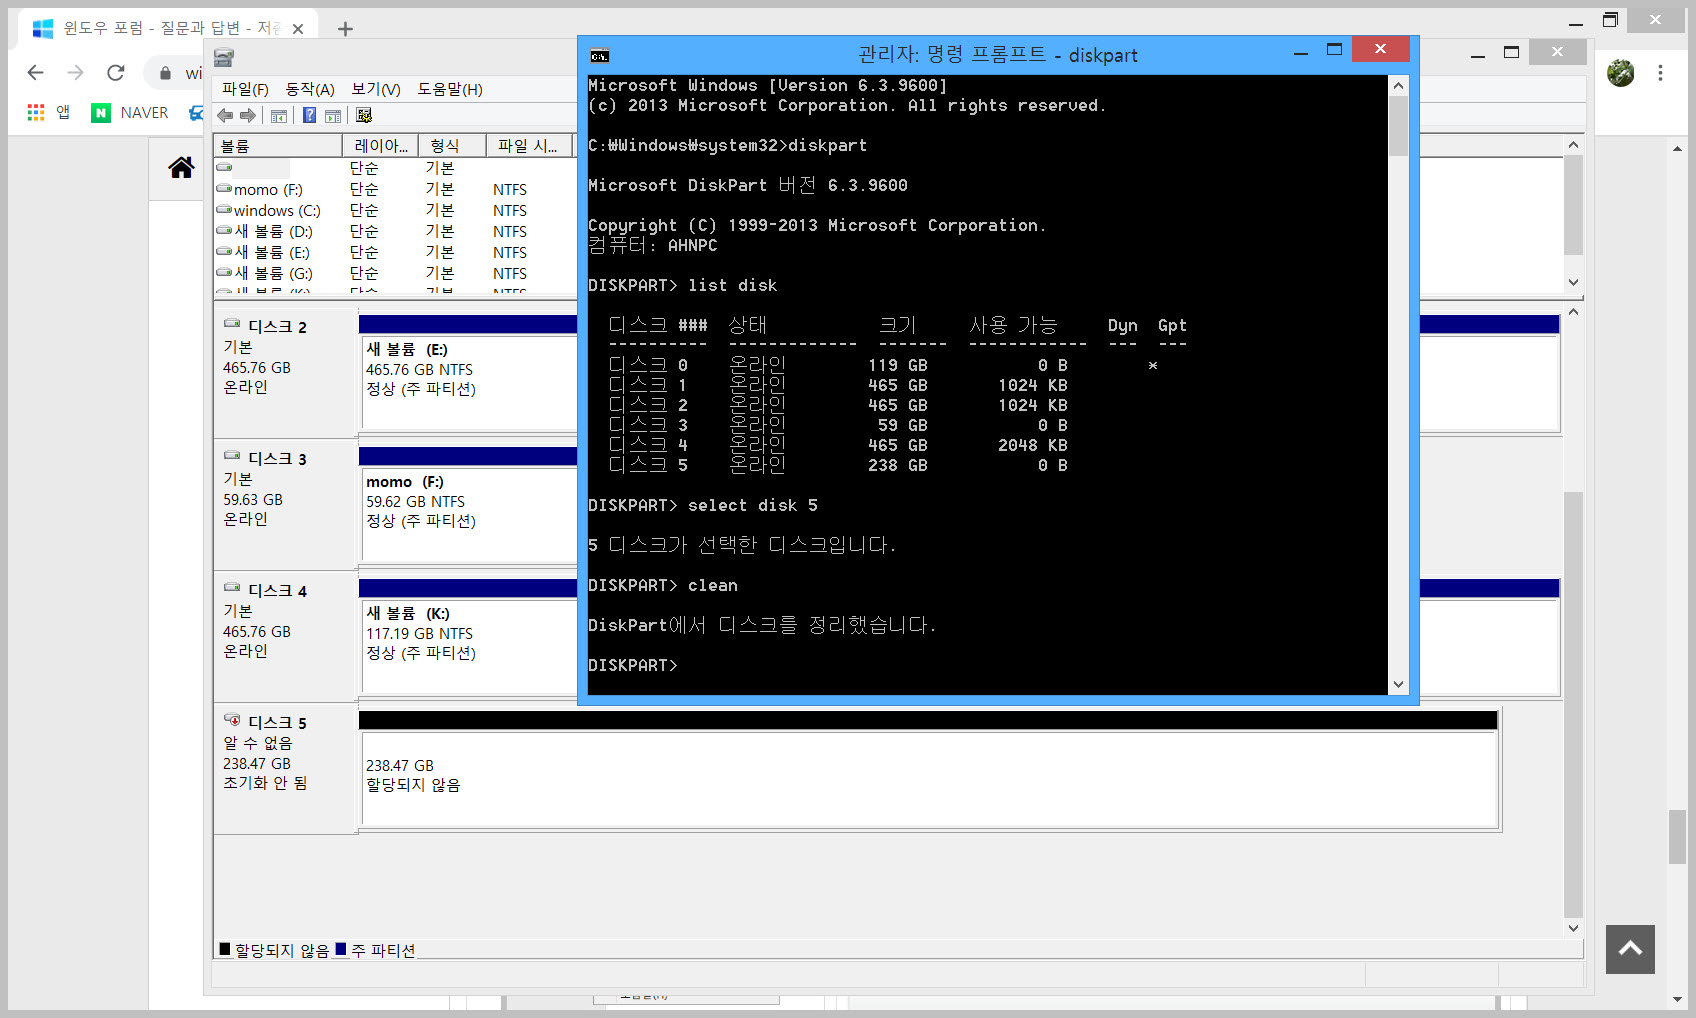The image size is (1696, 1018).
Task: Click the DISKPART prompt line in the console
Action: click(633, 665)
